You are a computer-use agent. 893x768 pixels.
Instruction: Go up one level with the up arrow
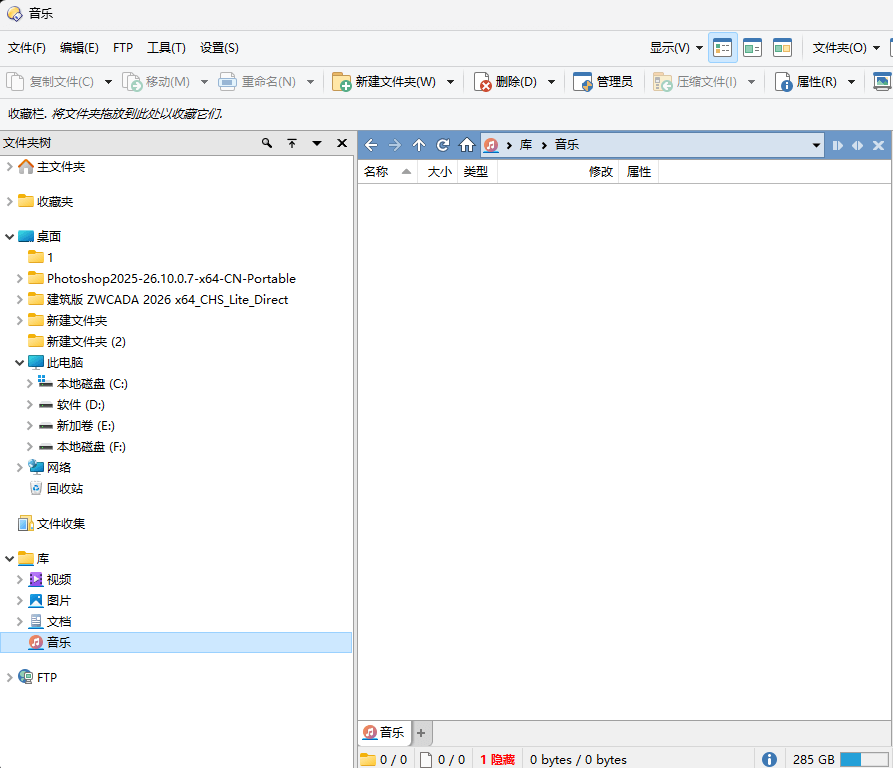pos(419,144)
